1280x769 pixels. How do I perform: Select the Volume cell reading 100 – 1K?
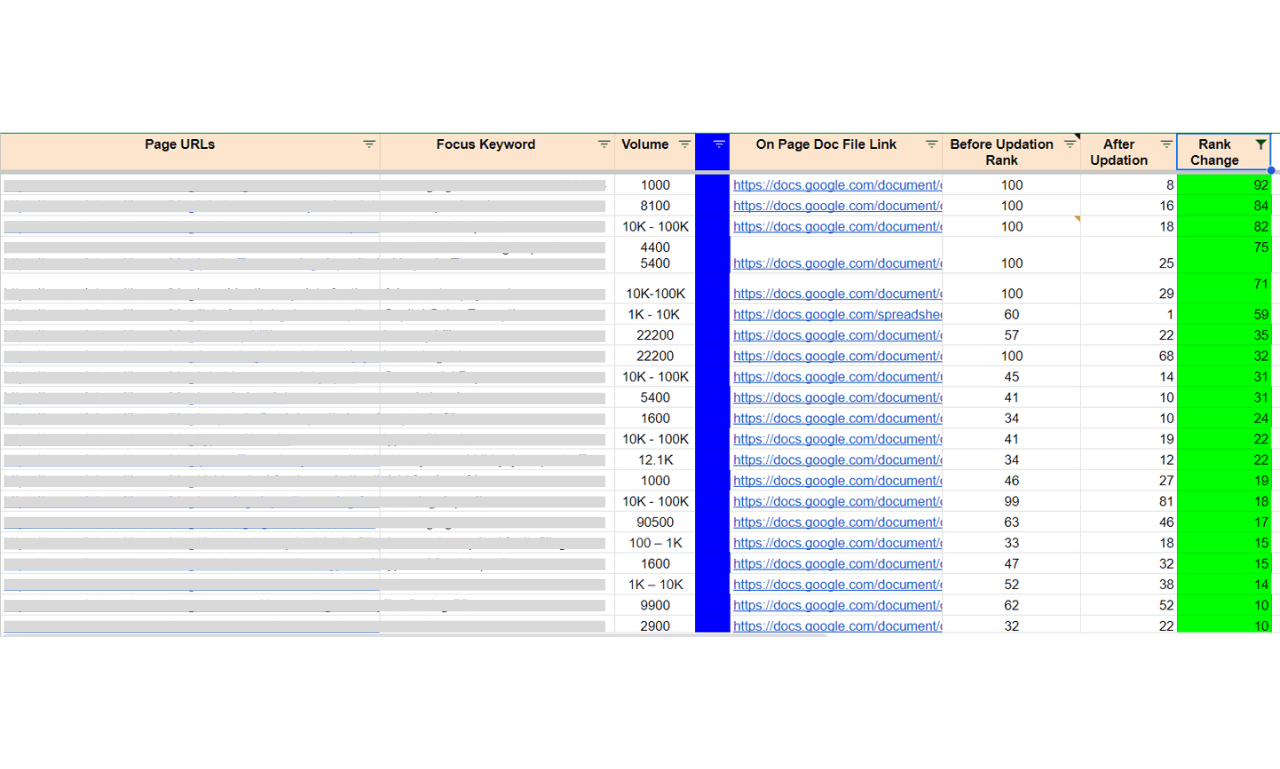click(655, 543)
